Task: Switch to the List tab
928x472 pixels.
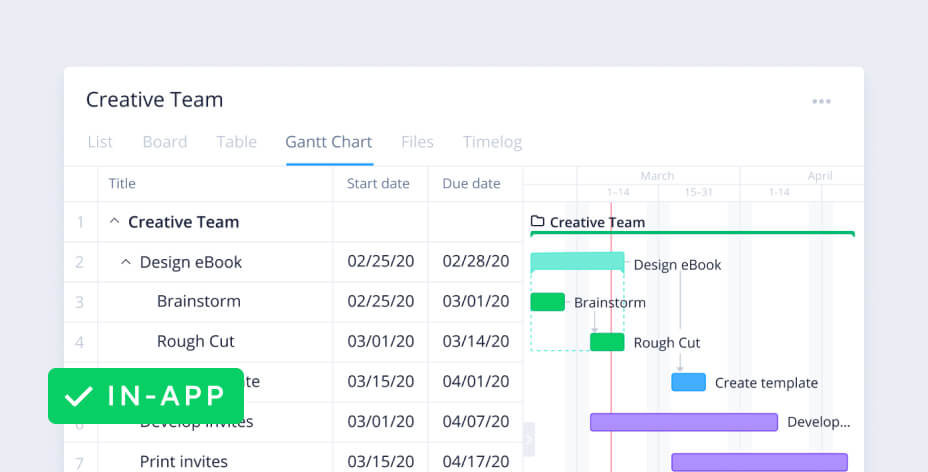Action: point(100,142)
